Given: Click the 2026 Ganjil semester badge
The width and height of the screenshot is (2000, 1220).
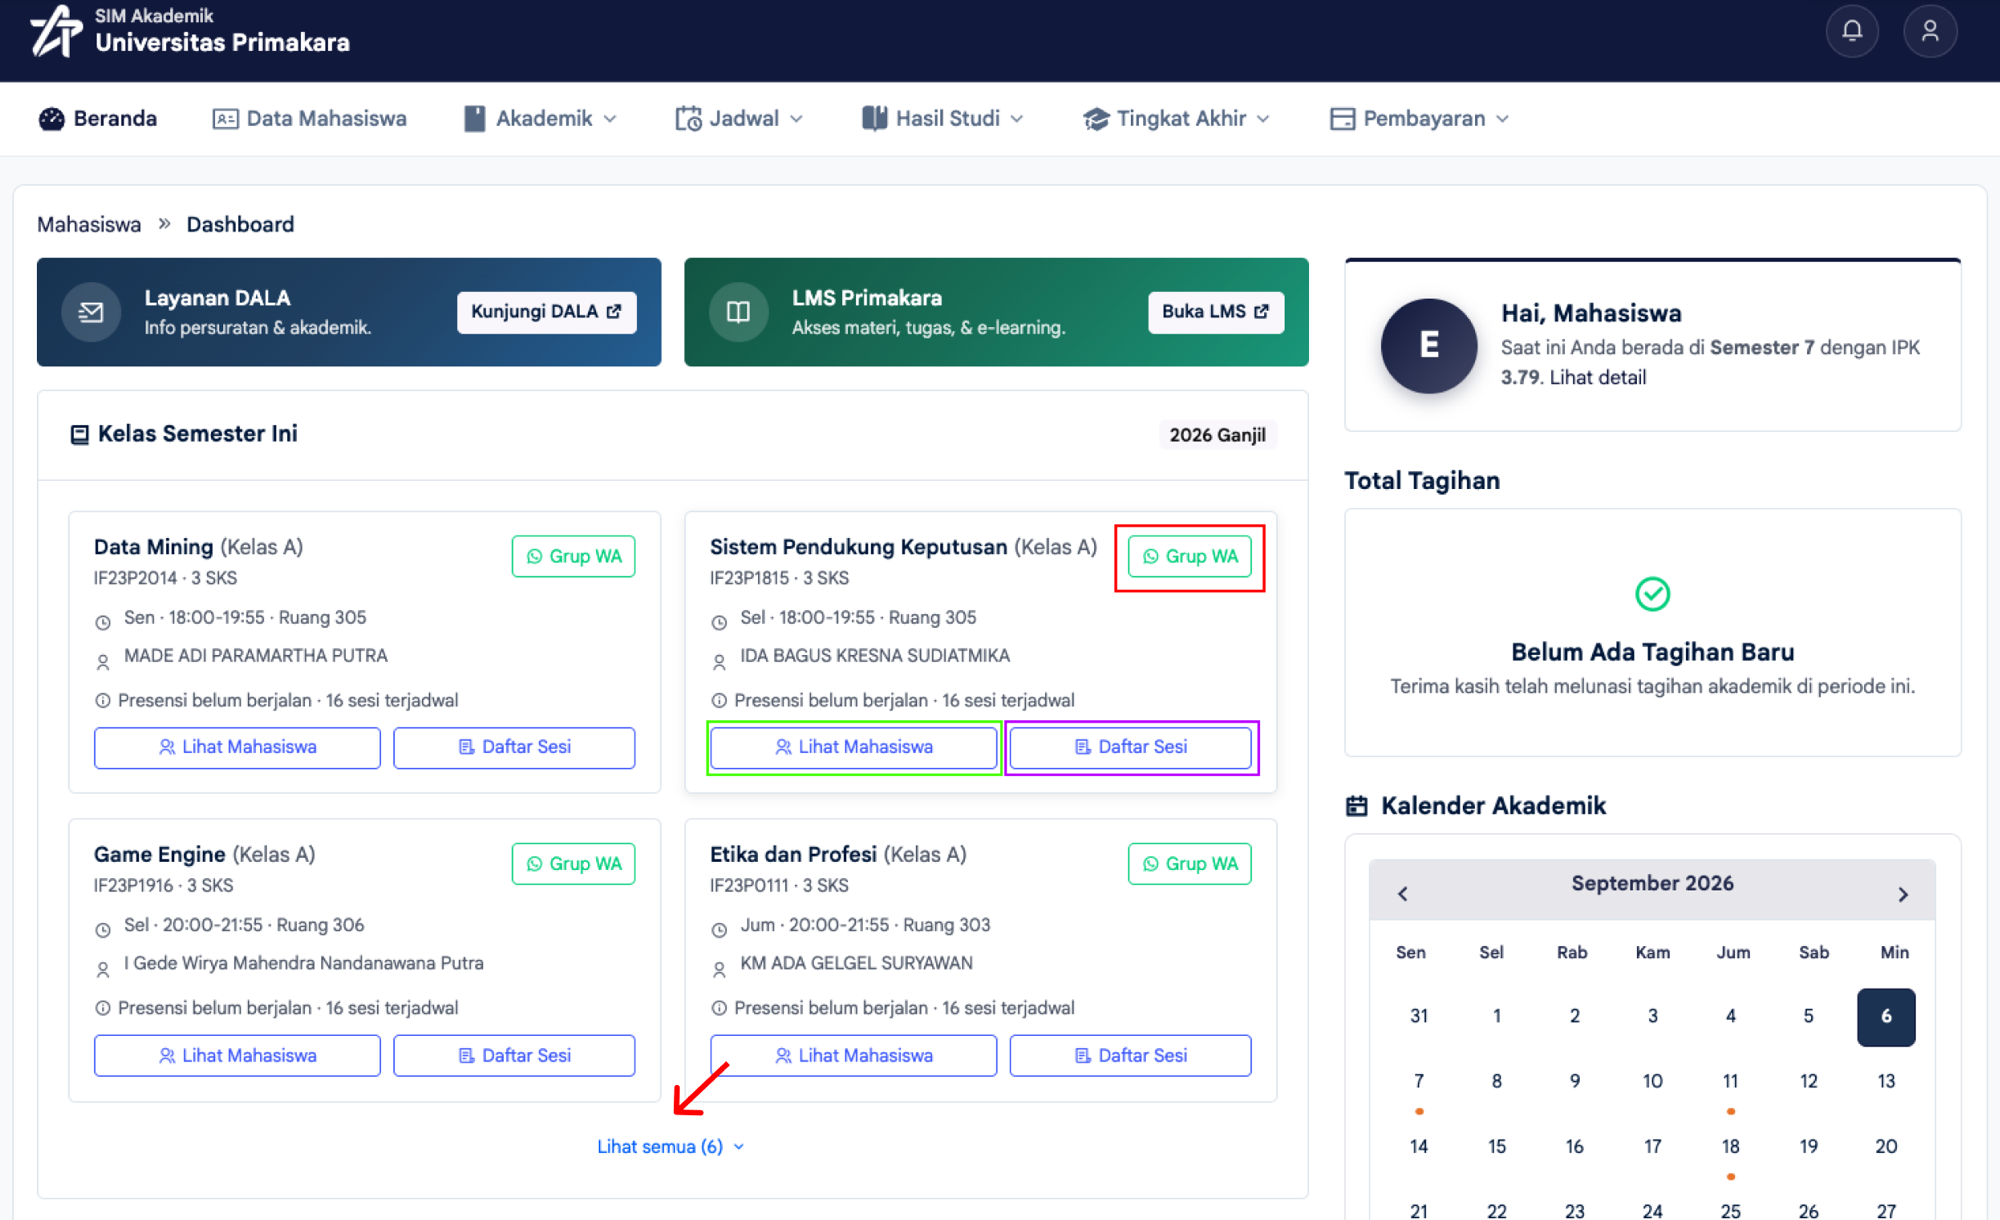Looking at the screenshot, I should click(x=1217, y=435).
